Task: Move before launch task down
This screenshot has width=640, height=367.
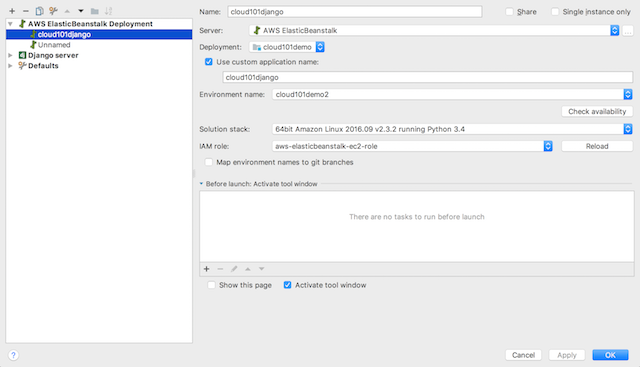Action: [262, 269]
